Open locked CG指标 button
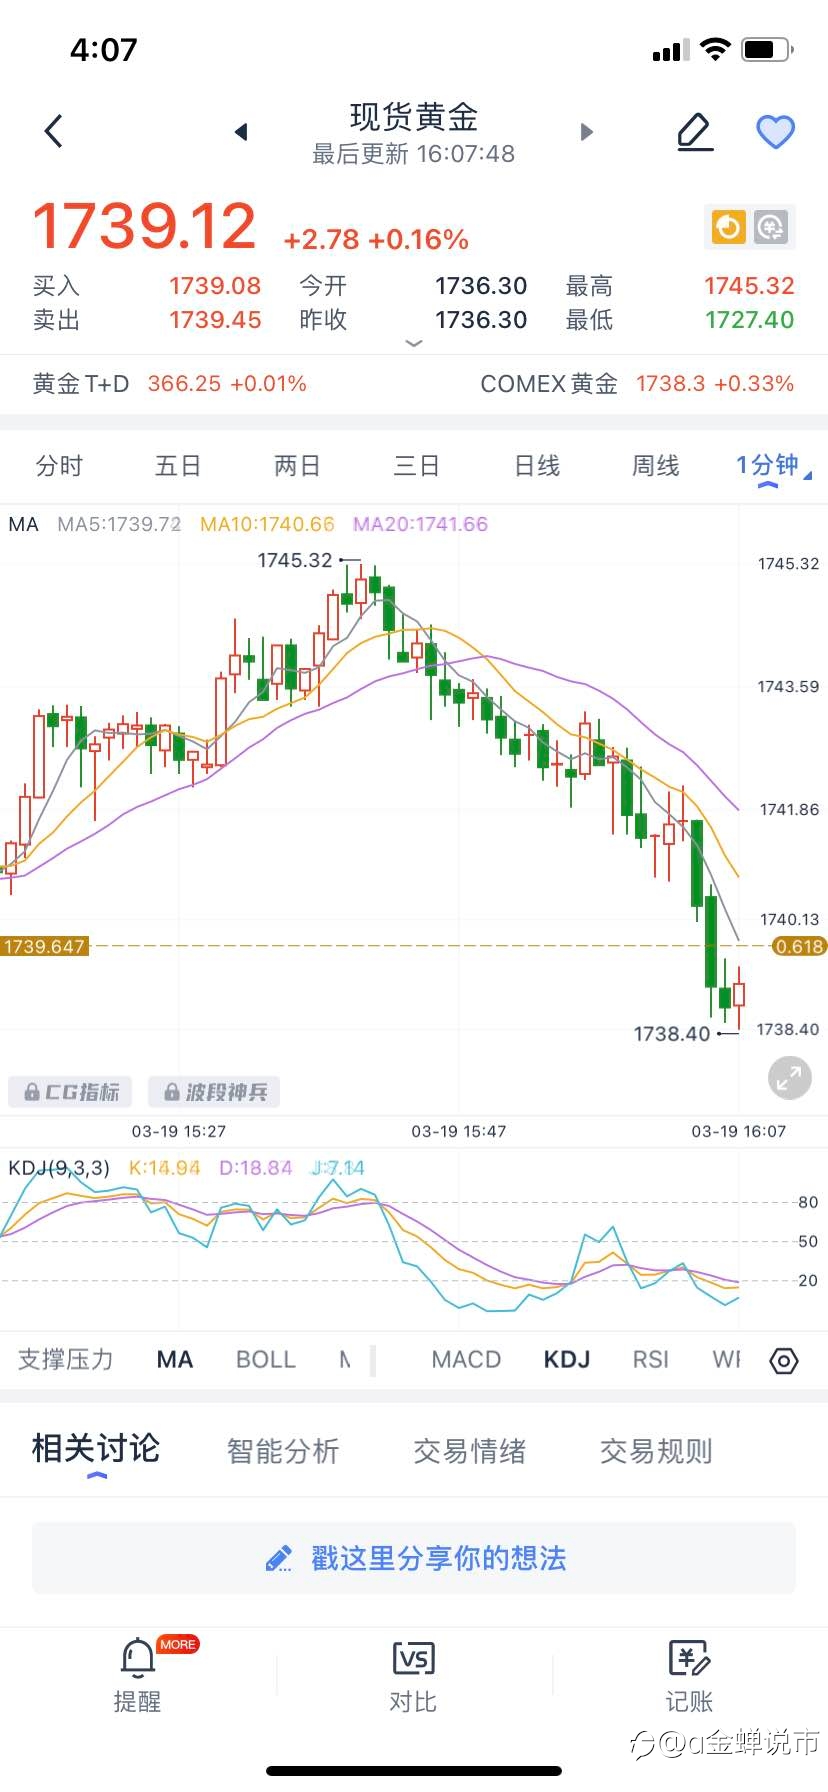 [71, 1092]
